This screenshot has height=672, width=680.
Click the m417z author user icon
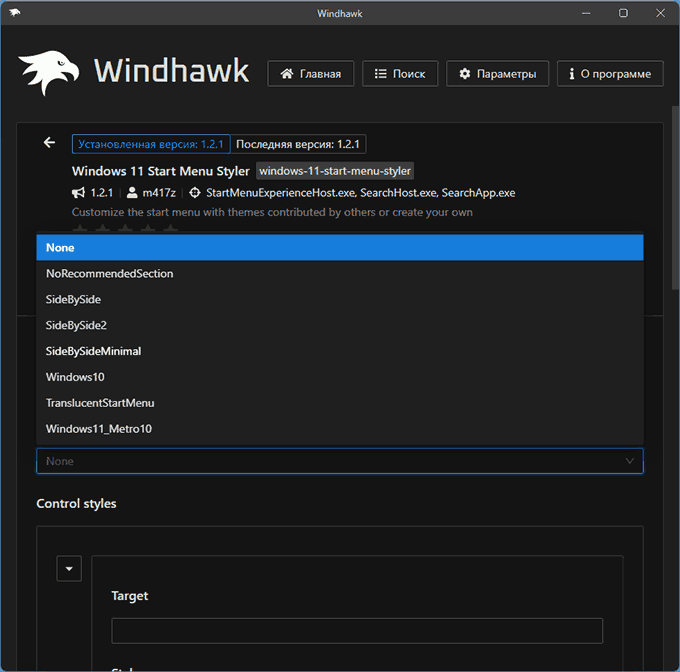point(132,193)
